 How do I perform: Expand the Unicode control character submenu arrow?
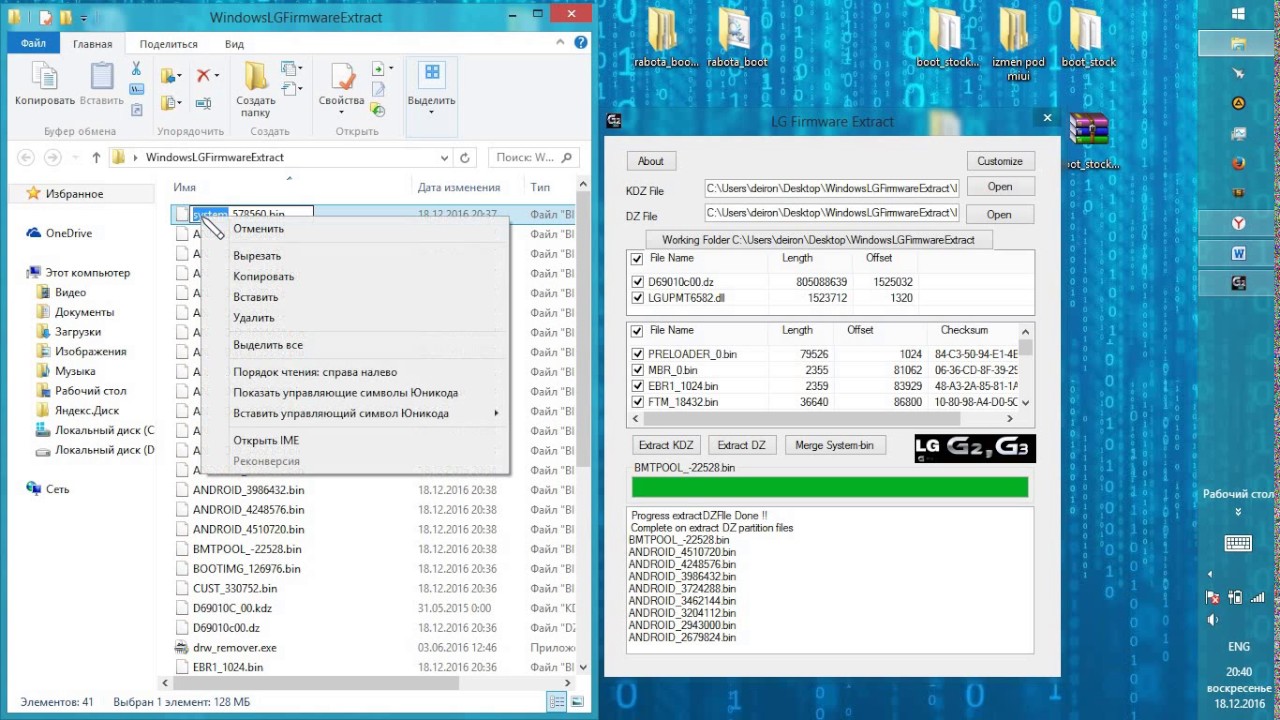[496, 413]
